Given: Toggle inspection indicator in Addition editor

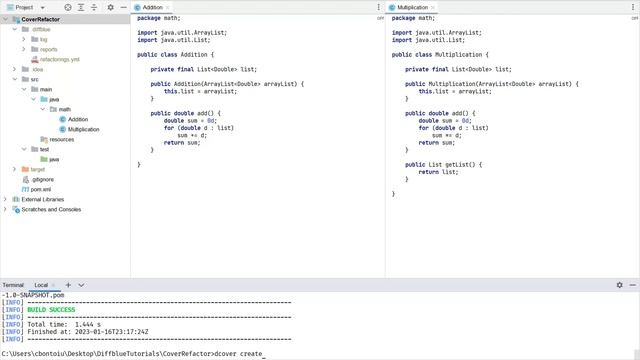Looking at the screenshot, I should (x=380, y=18).
